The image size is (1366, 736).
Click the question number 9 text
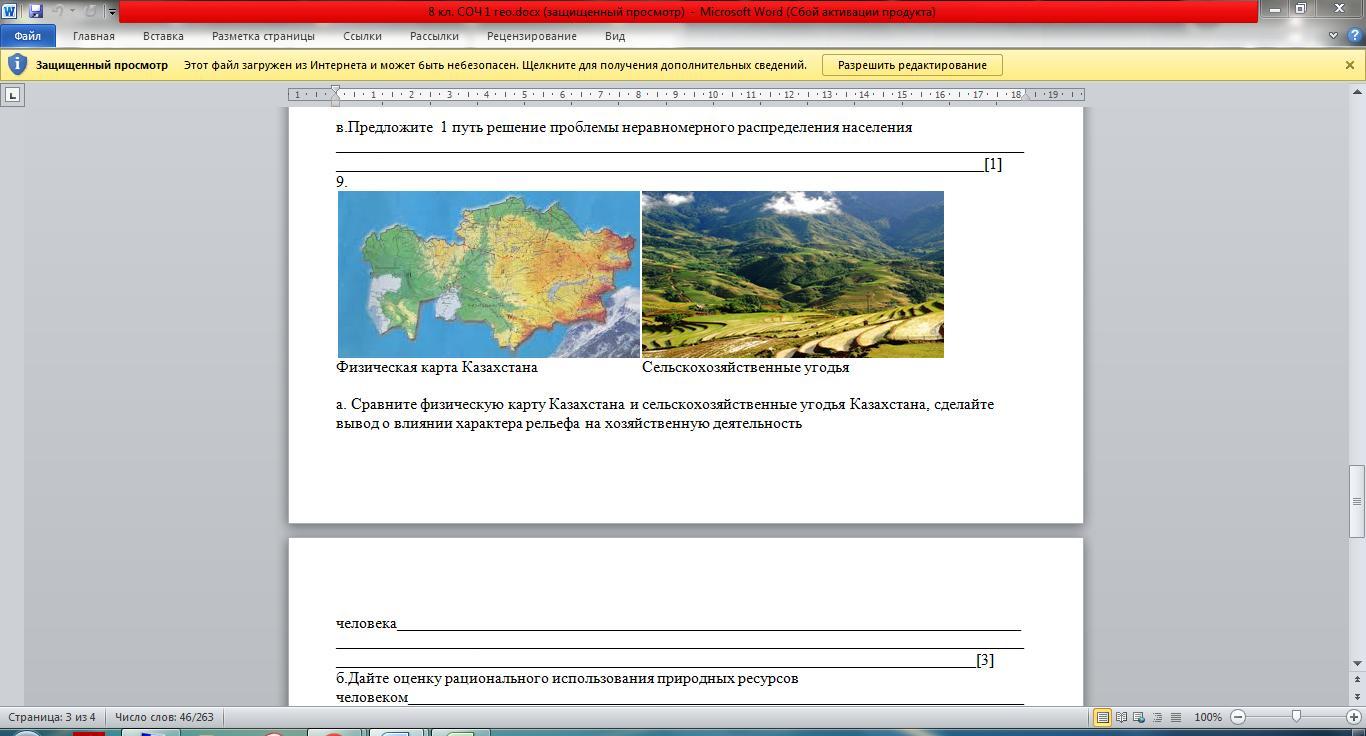342,182
